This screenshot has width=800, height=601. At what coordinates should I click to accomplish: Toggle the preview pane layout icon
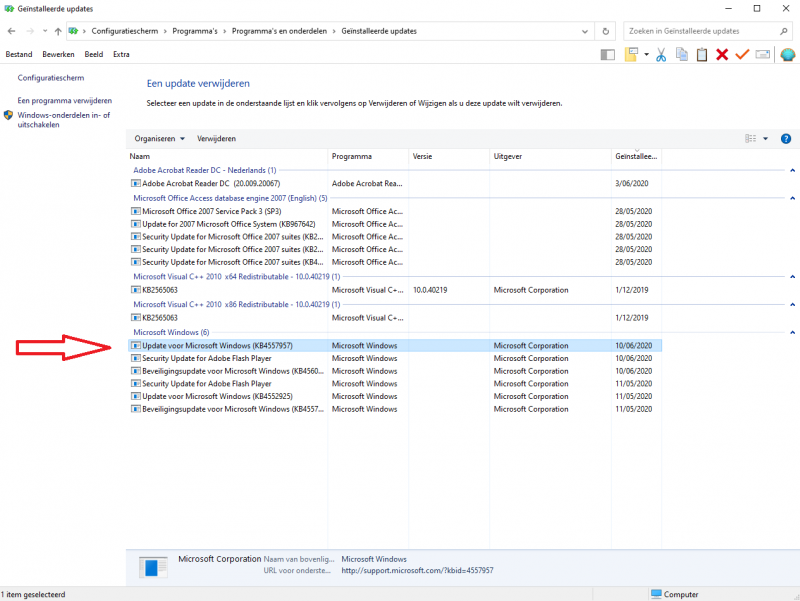(607, 54)
